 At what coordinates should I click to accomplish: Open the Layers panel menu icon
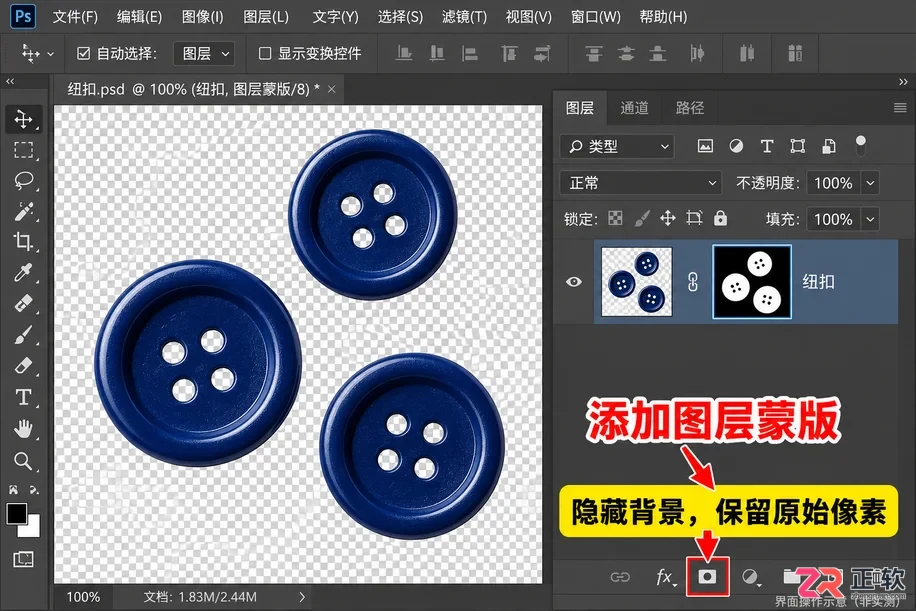900,107
